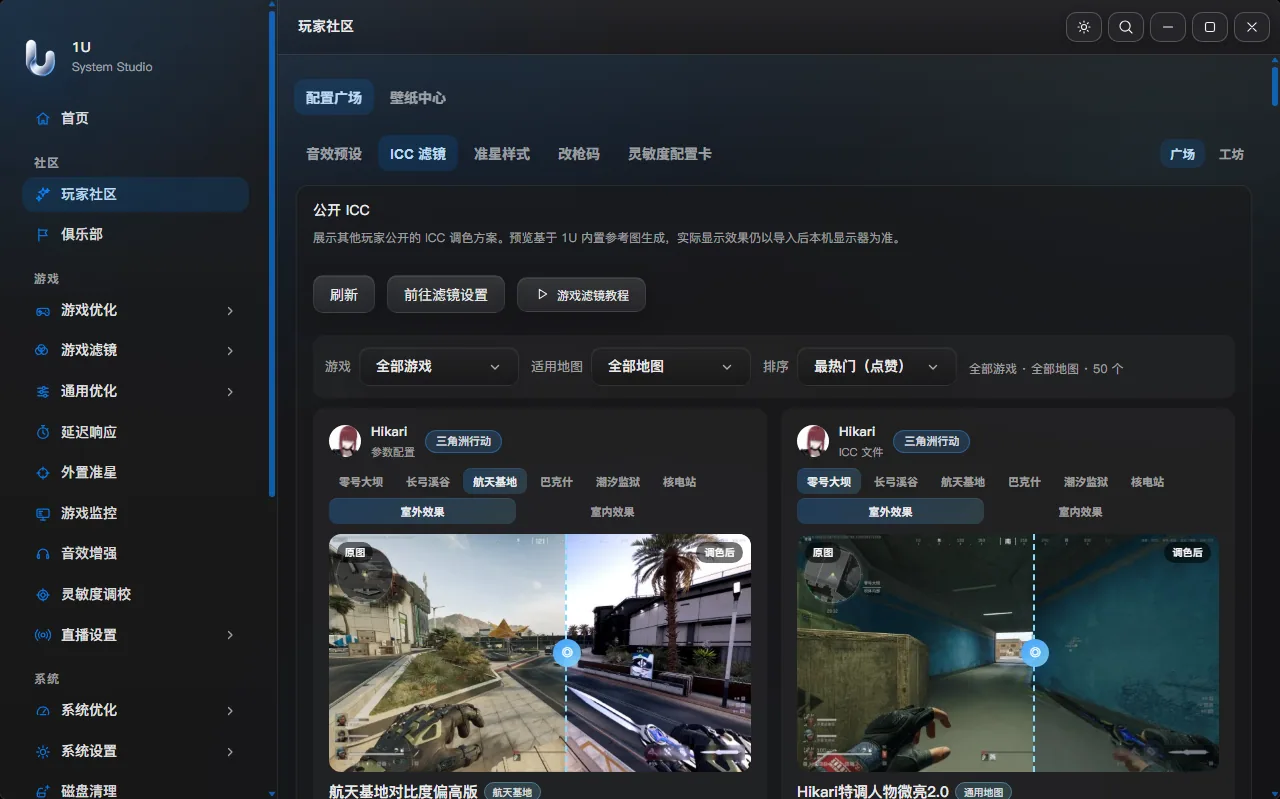Click the 游戏滤镜 sidebar icon
This screenshot has height=799, width=1280.
tap(42, 350)
